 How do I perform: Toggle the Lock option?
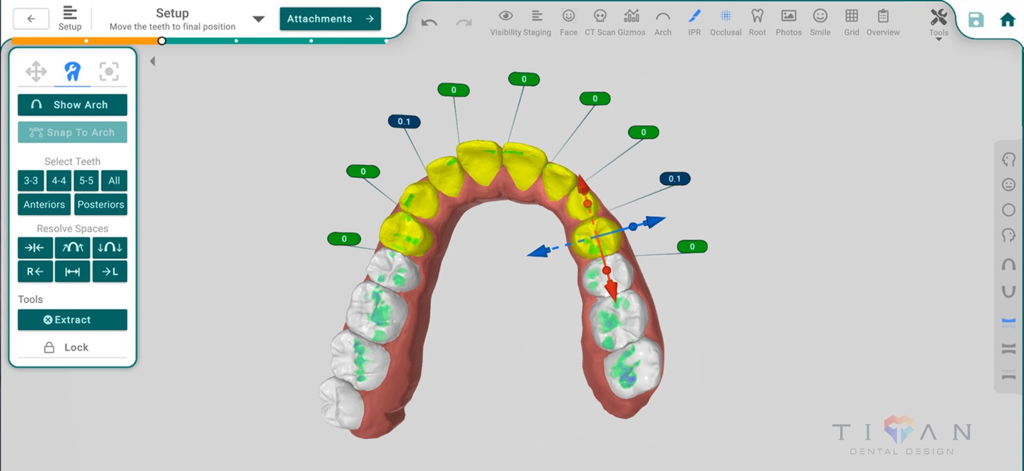pyautogui.click(x=67, y=348)
